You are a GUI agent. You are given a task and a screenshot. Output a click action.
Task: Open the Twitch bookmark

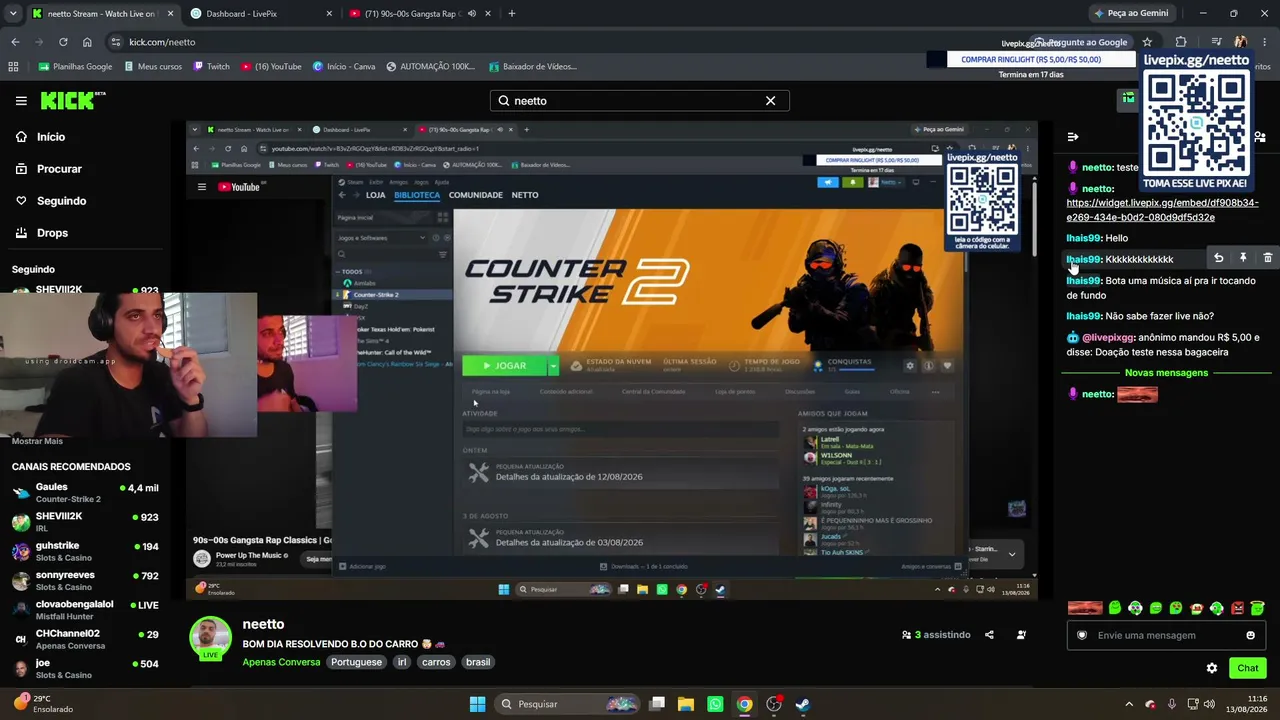211,67
